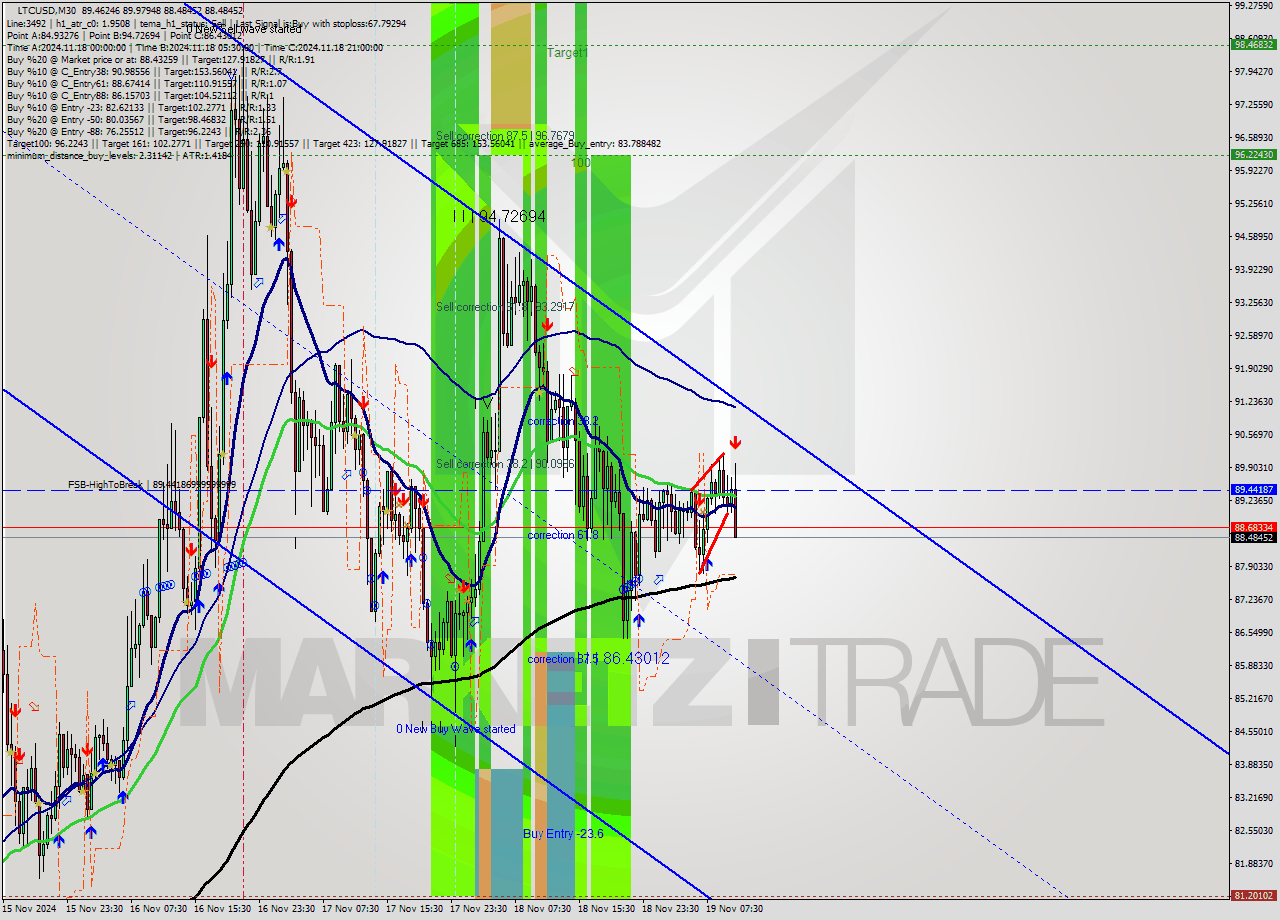Select the '17 Nov 23:30' time axis label
Viewport: 1280px width, 920px height.
click(x=478, y=909)
